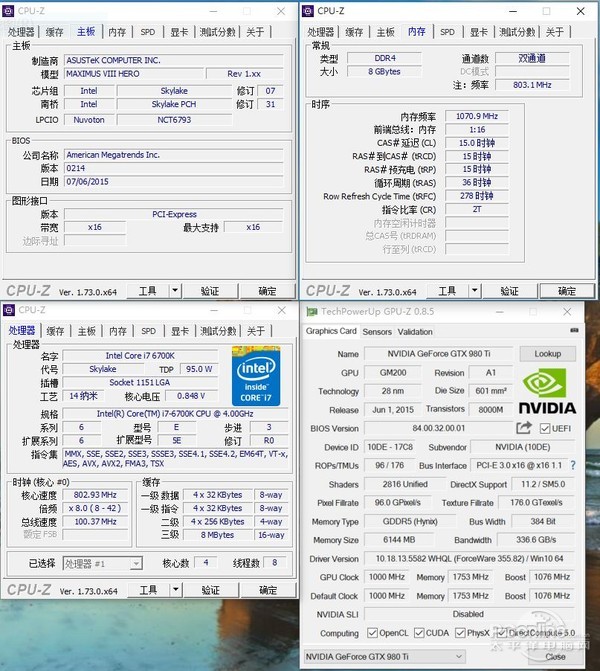
Task: Click 验证 button in mainboard CPU-Z window
Action: pyautogui.click(x=210, y=291)
